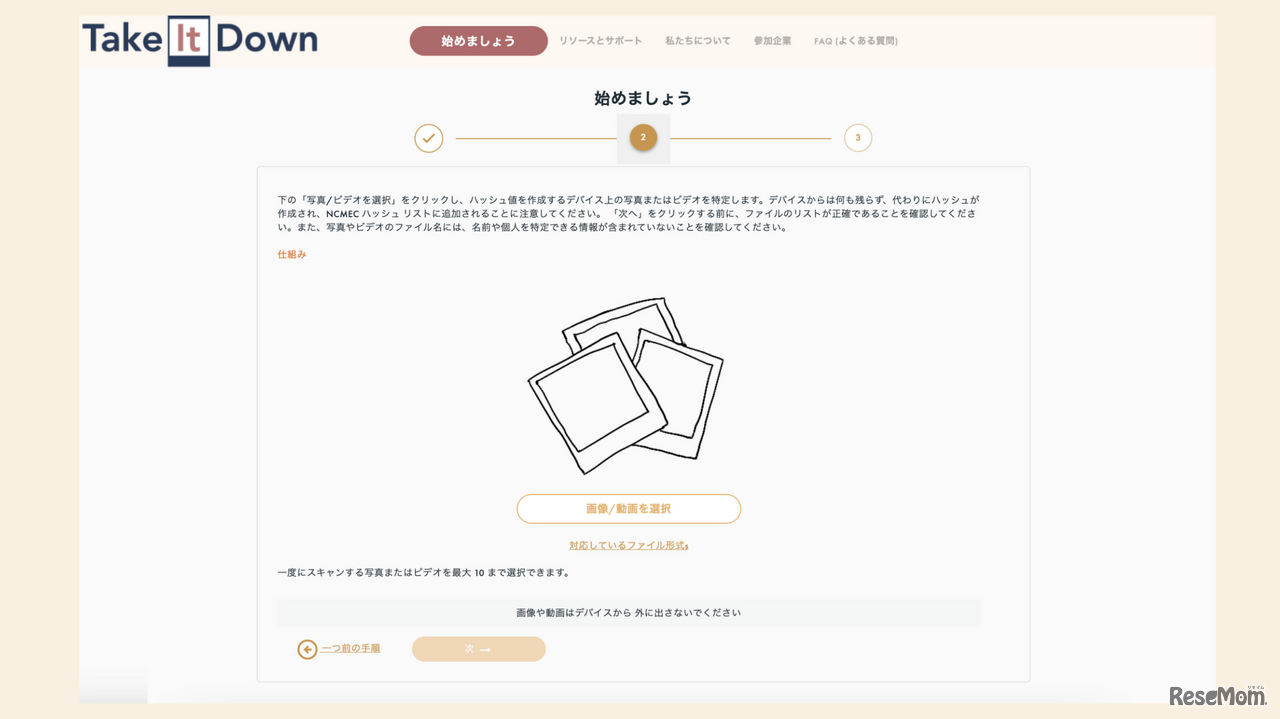Click the progress line between step 2 and 3
Viewport: 1280px width, 719px height.
coord(750,138)
